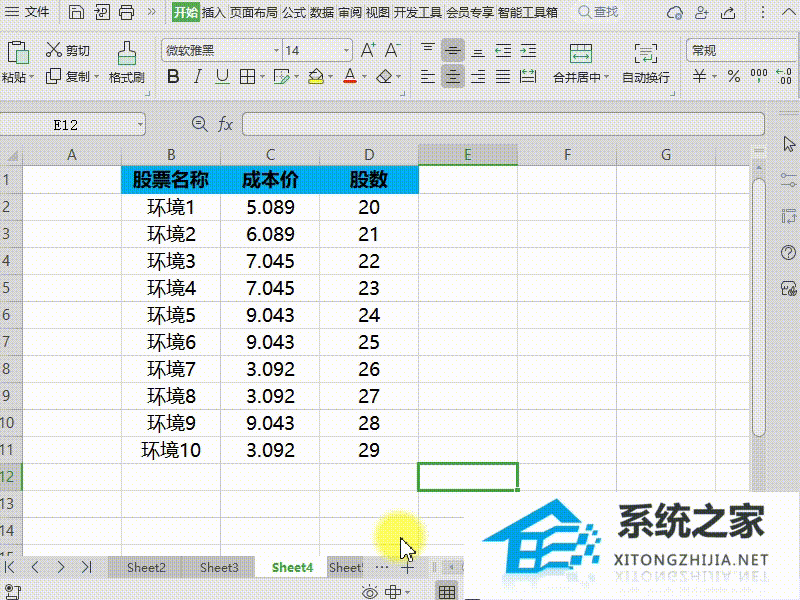Click the 查找 search box
This screenshot has height=600, width=800.
click(x=598, y=12)
